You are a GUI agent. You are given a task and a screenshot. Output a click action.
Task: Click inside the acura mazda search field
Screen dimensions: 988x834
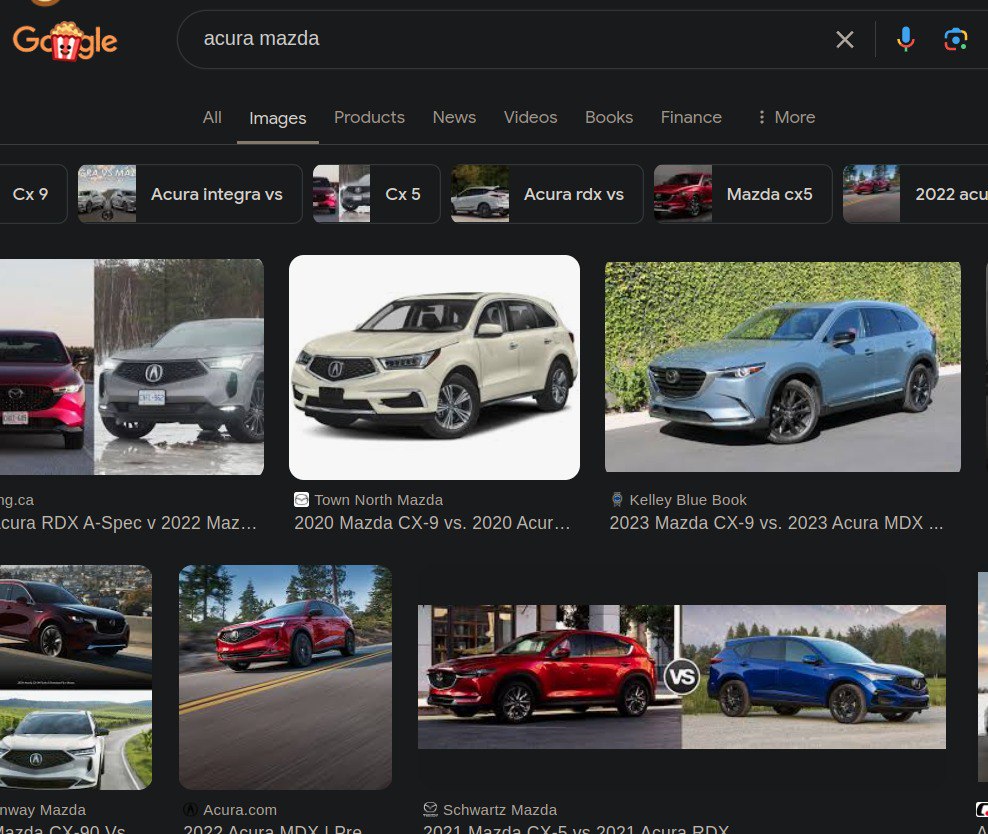[x=500, y=39]
